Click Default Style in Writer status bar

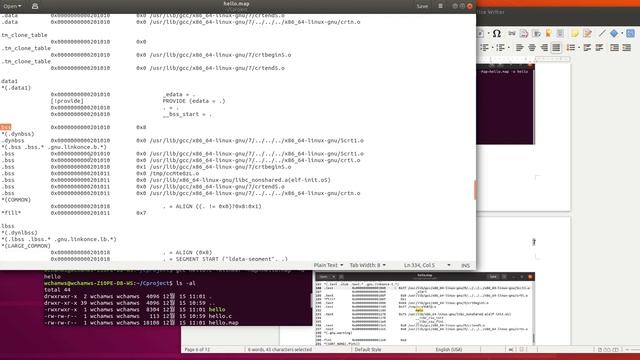(x=368, y=350)
